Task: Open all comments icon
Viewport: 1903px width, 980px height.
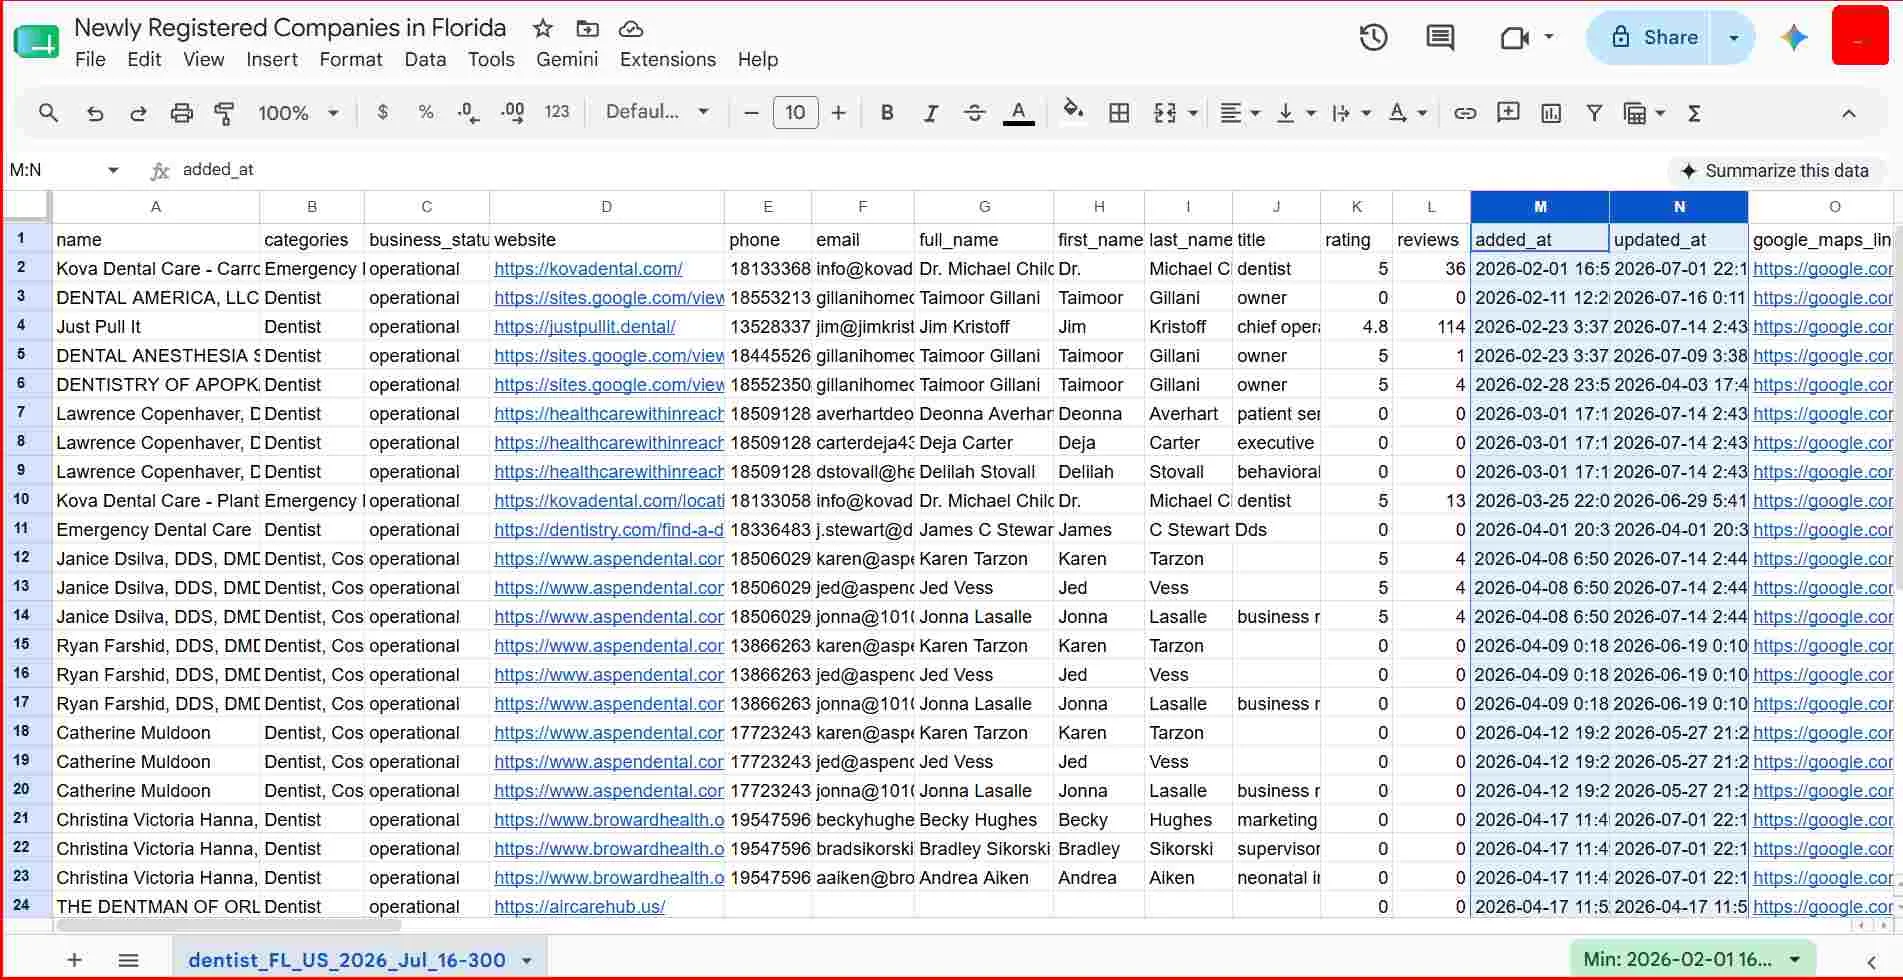Action: click(x=1440, y=38)
